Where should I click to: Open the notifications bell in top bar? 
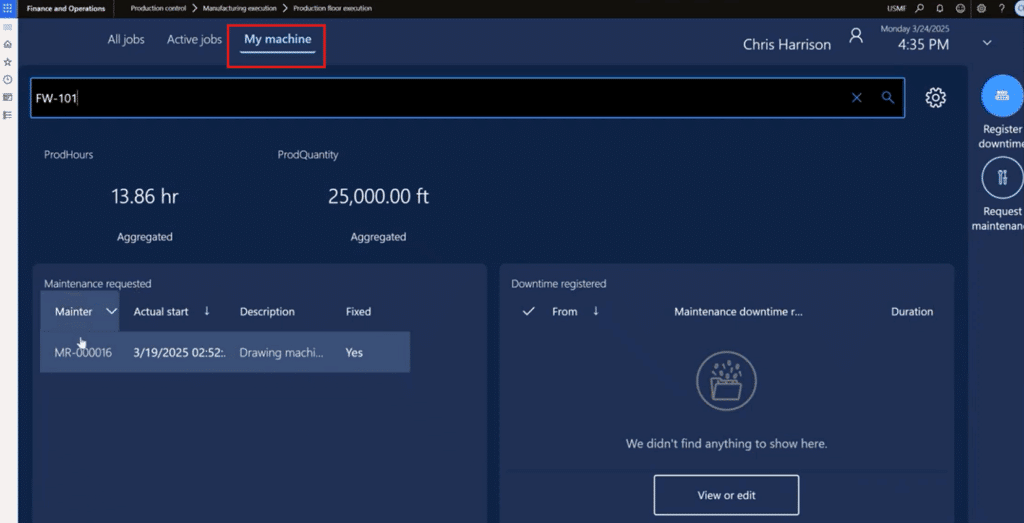click(940, 8)
